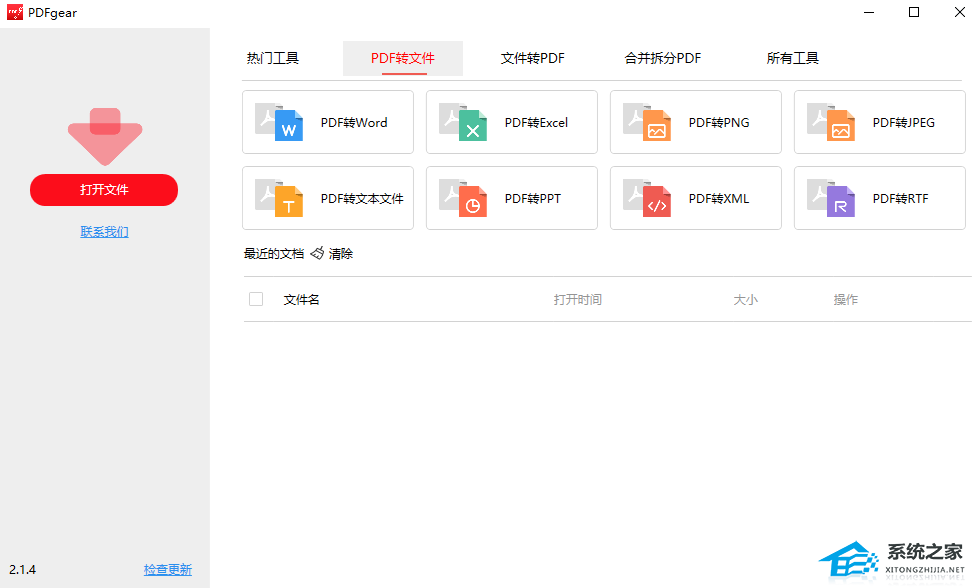This screenshot has height=588, width=980.
Task: Maximize the PDFgear window
Action: pos(913,12)
